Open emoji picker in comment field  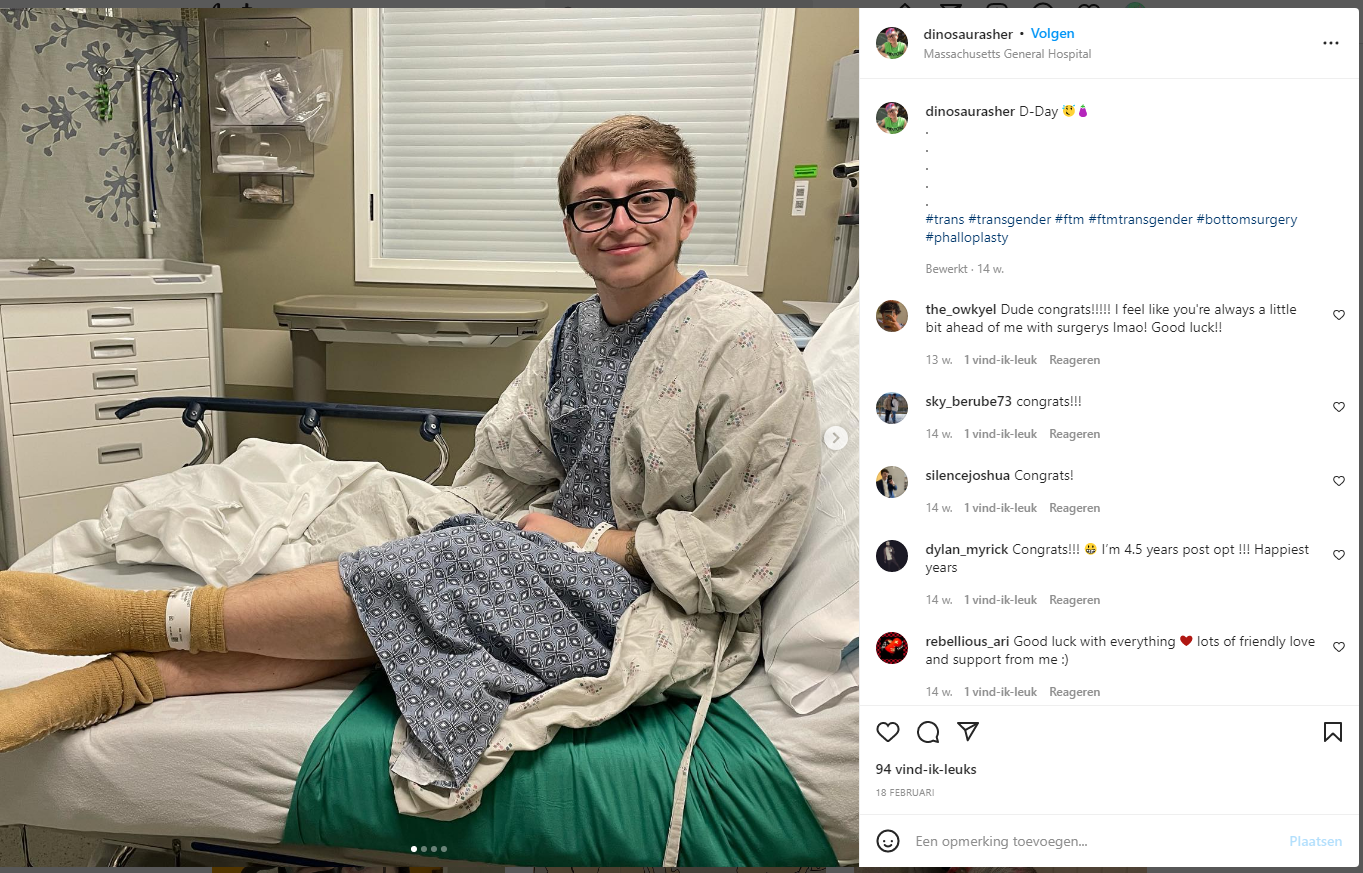(888, 841)
